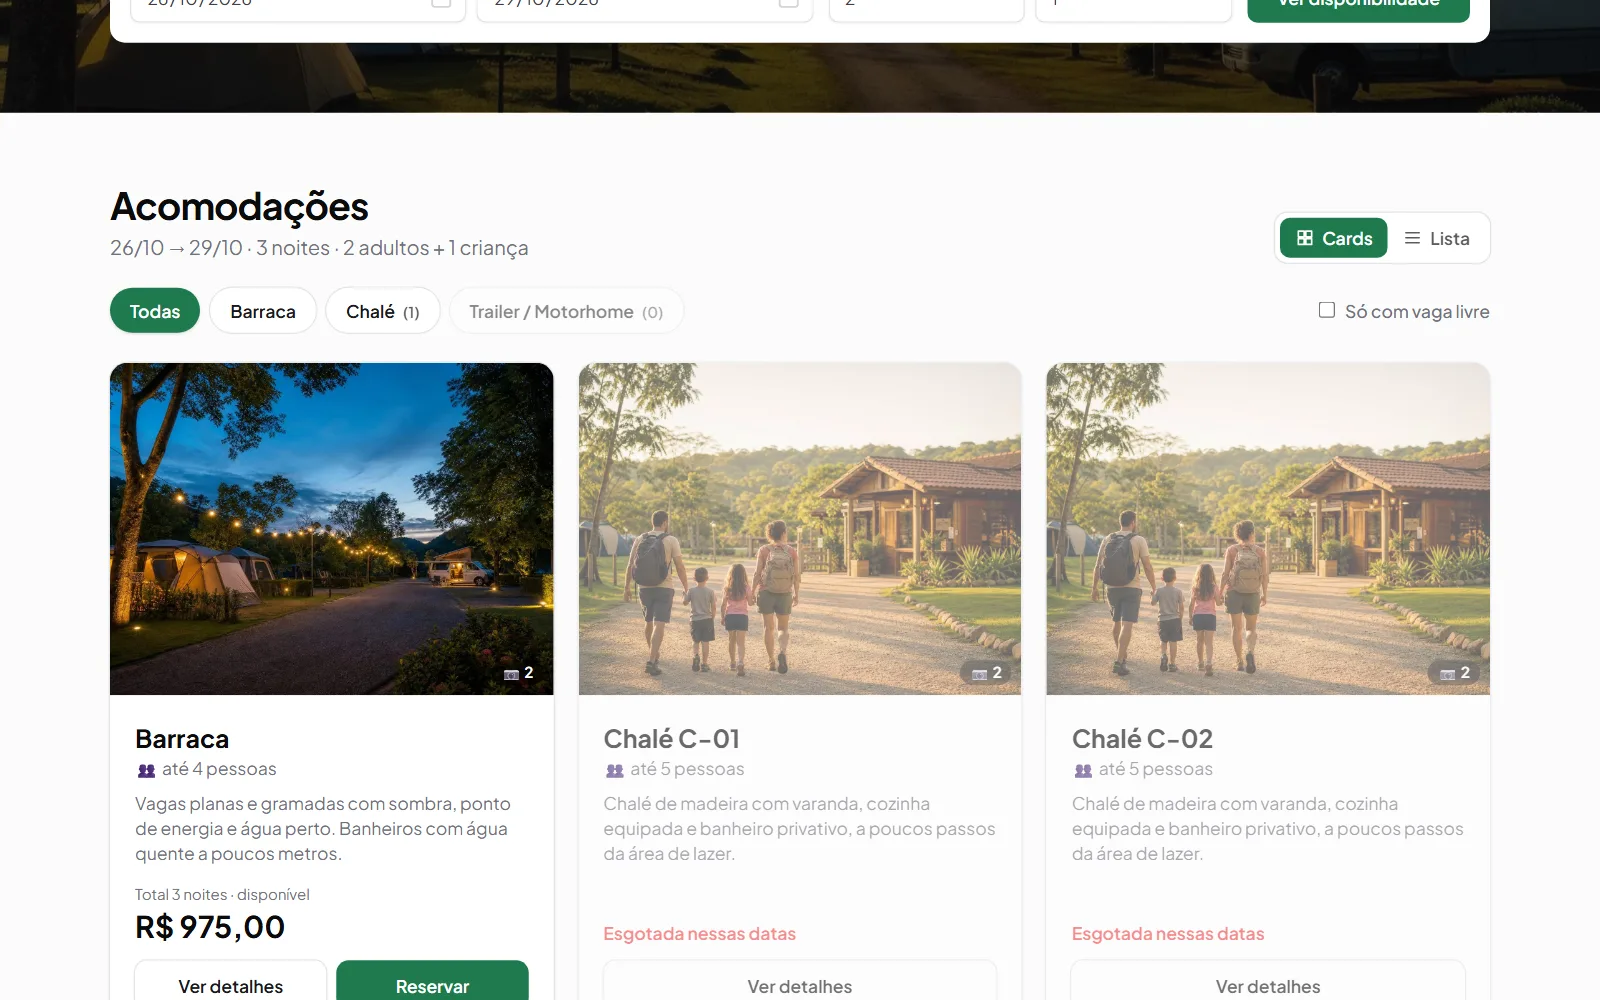Switch to Cards view
The height and width of the screenshot is (1000, 1600).
point(1333,238)
